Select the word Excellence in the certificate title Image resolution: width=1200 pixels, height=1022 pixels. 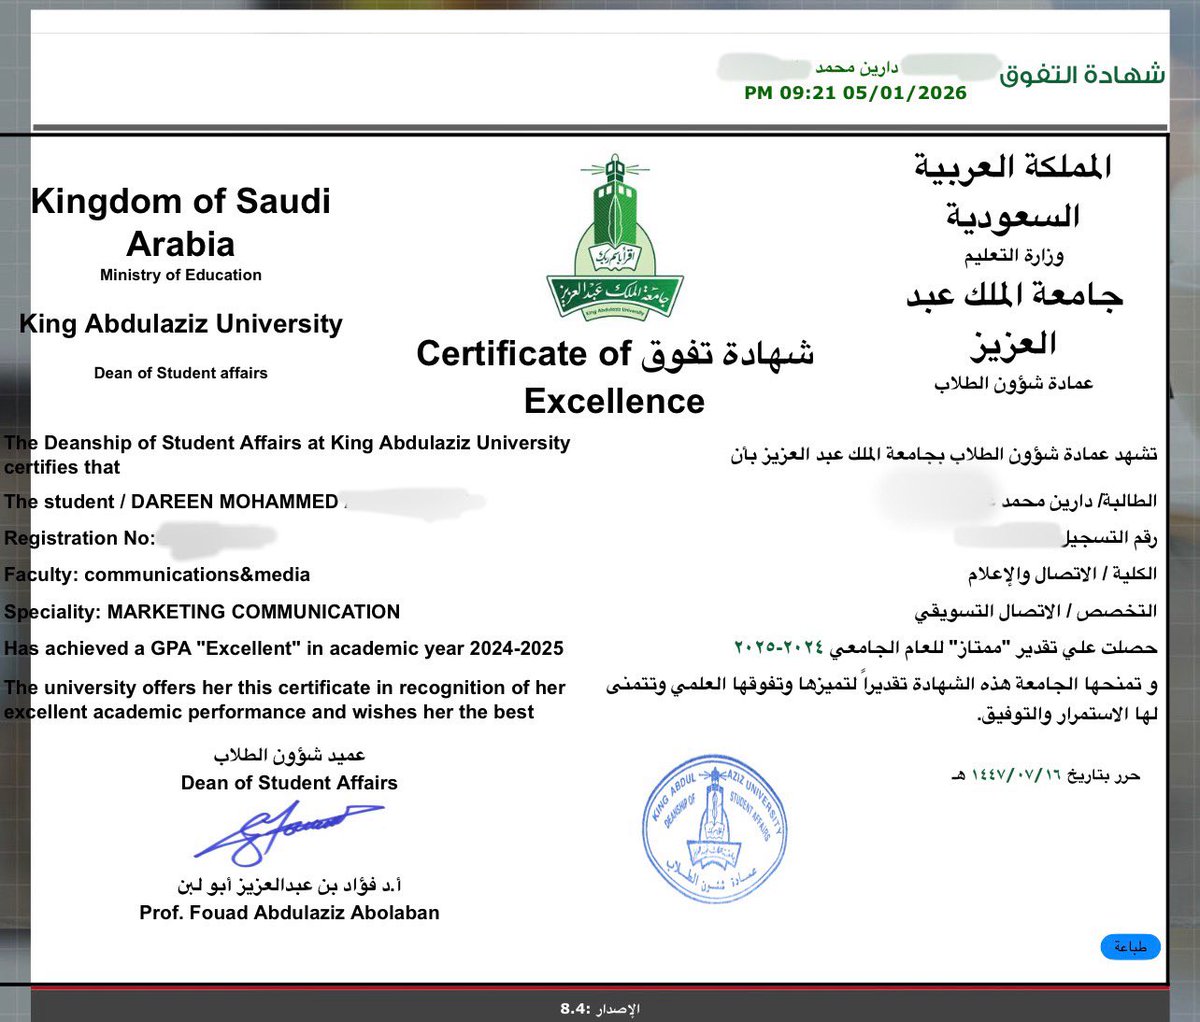pos(614,401)
